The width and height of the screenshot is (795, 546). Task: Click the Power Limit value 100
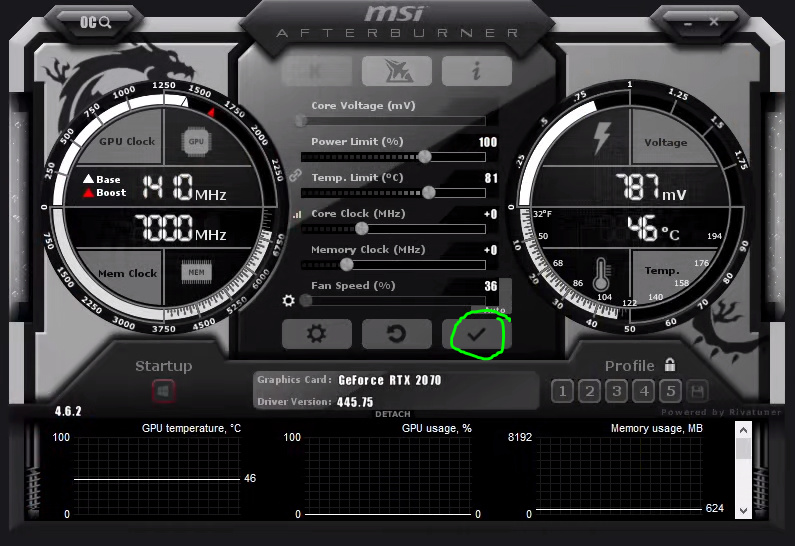[x=488, y=142]
